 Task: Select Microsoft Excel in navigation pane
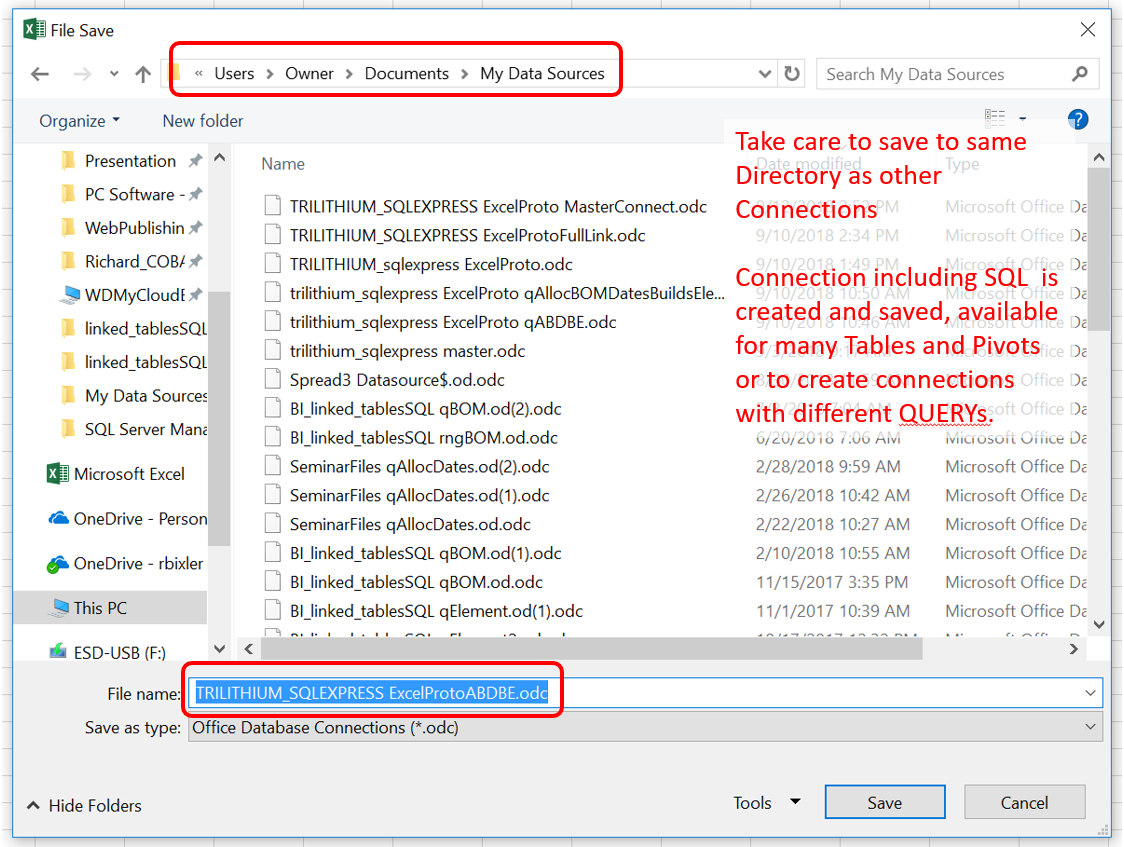coord(116,474)
